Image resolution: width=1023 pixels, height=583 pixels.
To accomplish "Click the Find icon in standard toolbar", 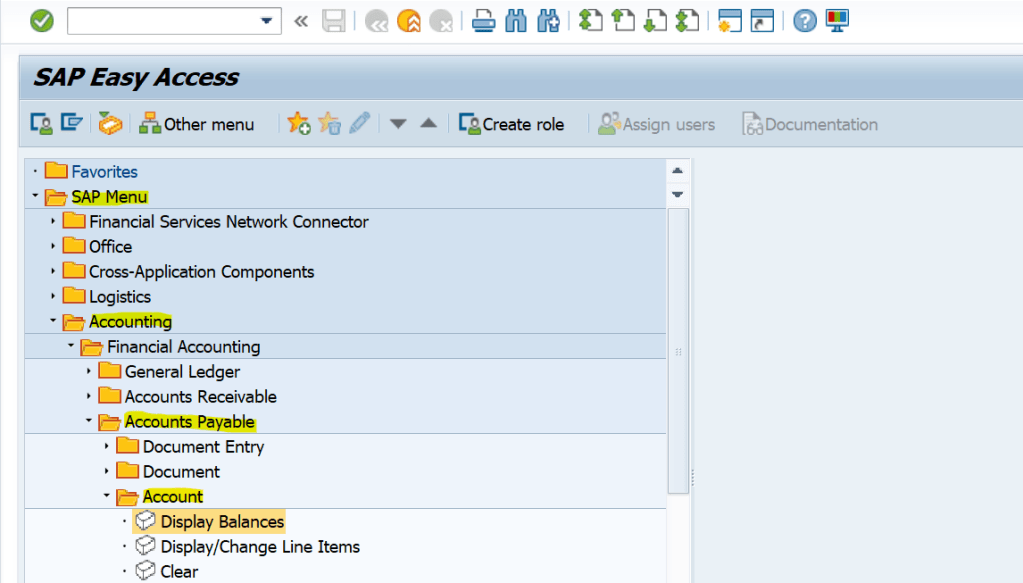I will pos(515,20).
